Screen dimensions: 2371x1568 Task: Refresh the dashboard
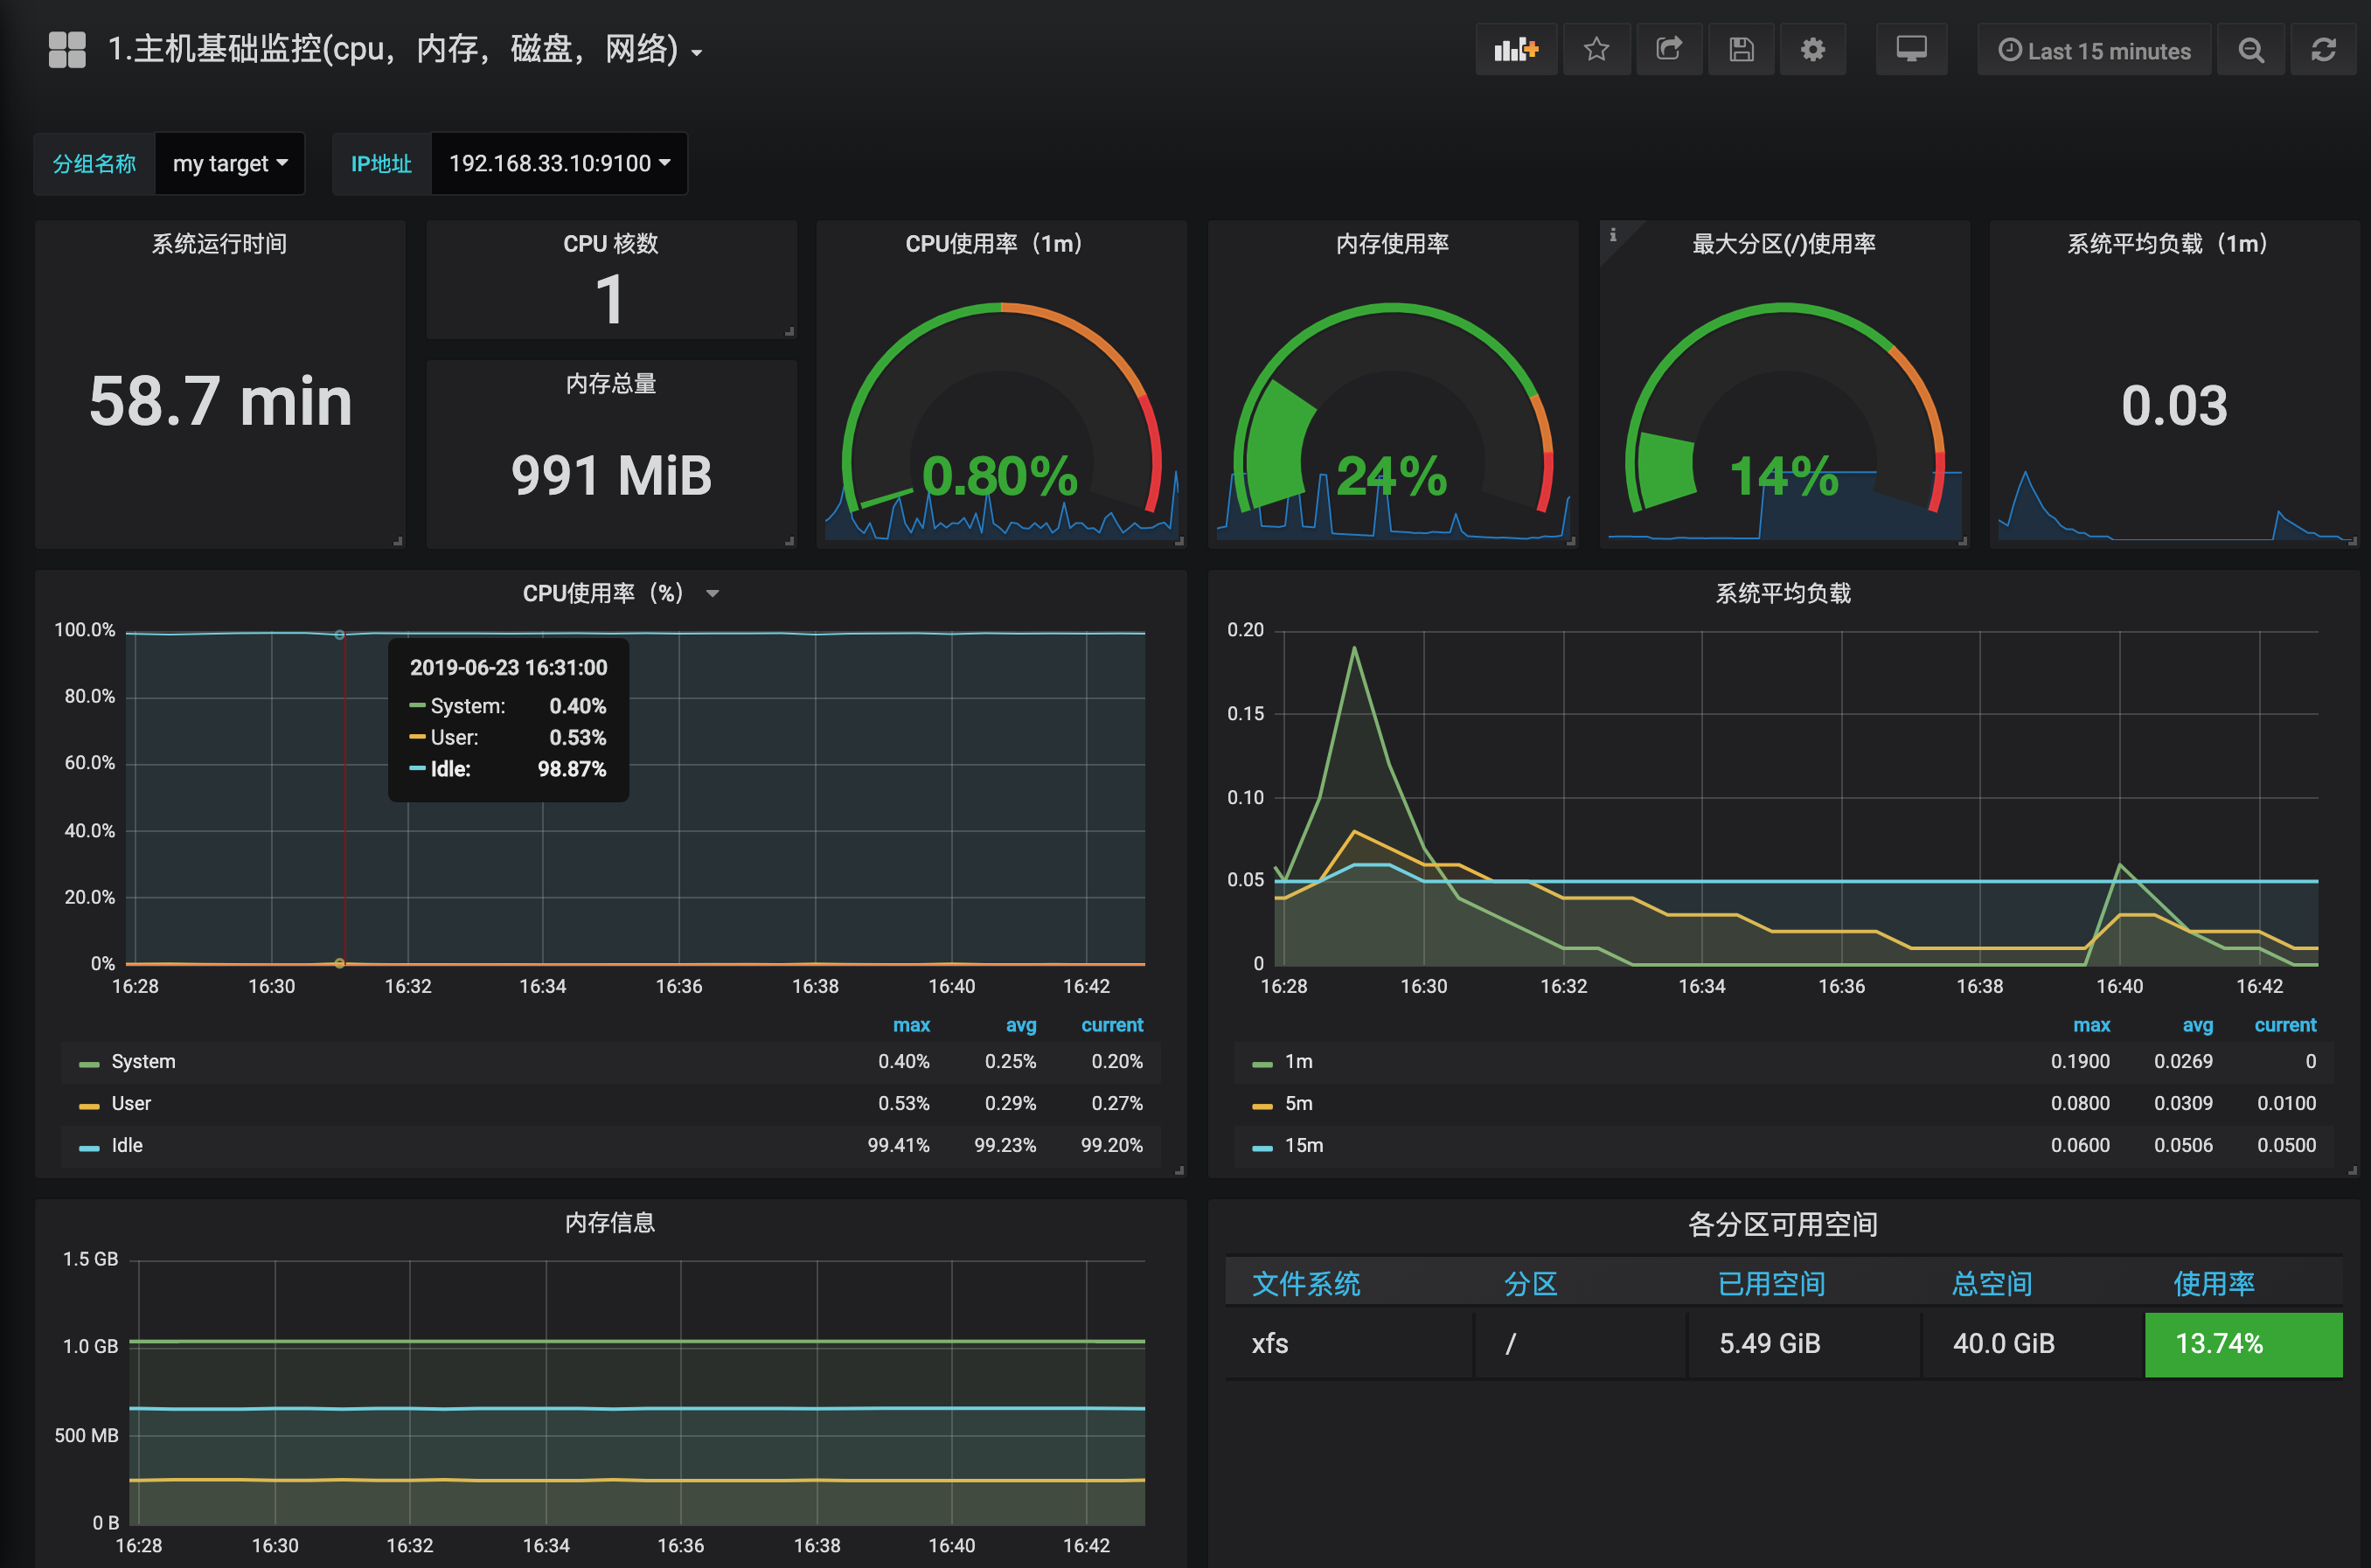2323,49
